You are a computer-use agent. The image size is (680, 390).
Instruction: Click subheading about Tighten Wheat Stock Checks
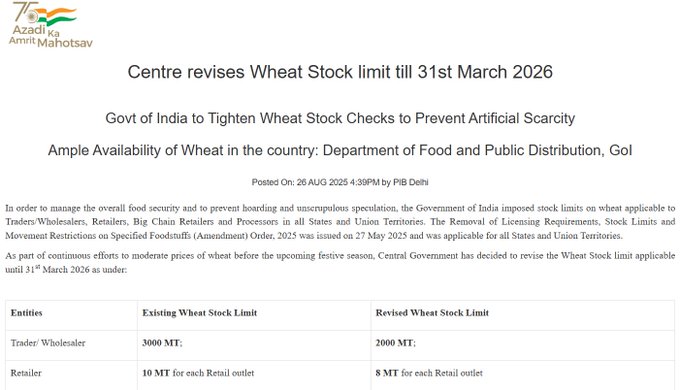pos(340,118)
